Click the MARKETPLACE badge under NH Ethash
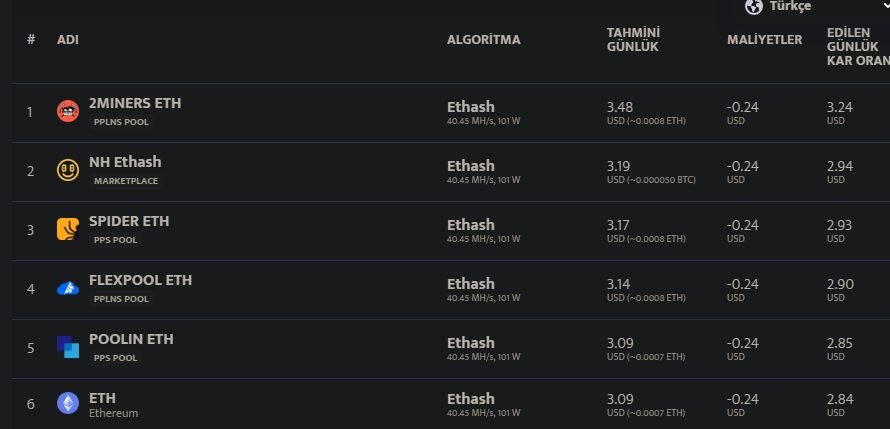 [x=126, y=181]
